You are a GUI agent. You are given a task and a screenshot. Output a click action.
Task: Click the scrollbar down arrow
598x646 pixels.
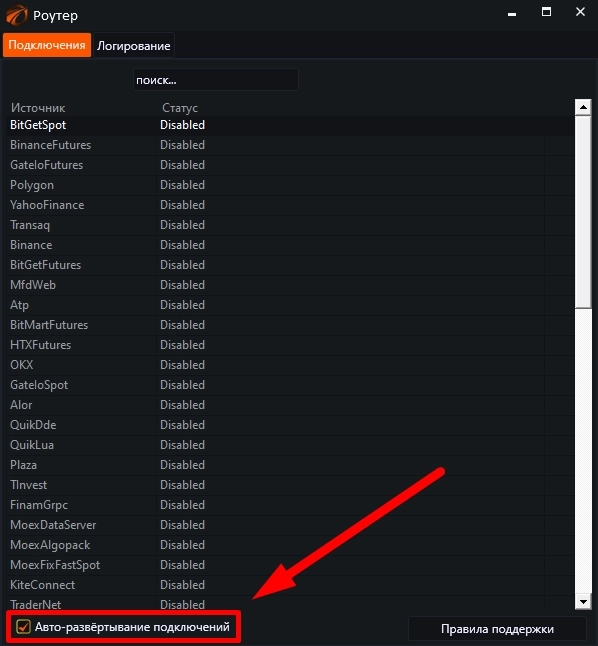tap(583, 602)
